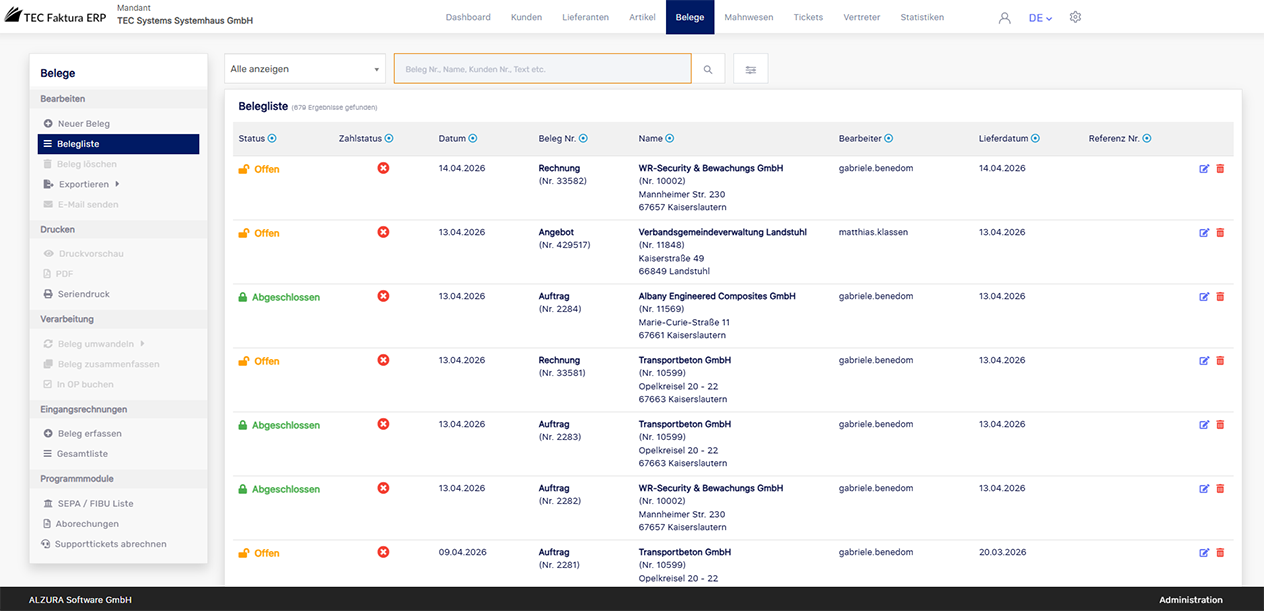Click the search magnifier icon button

[x=708, y=69]
